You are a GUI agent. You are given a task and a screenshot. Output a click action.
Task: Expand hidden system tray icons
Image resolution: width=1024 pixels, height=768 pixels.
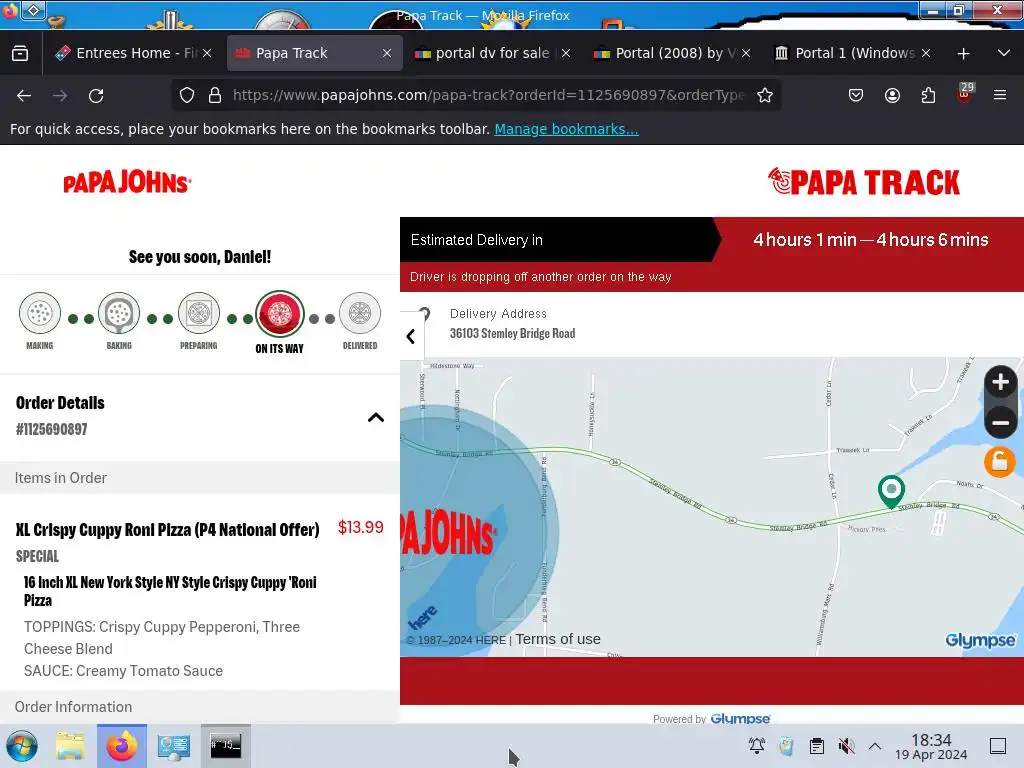point(875,746)
